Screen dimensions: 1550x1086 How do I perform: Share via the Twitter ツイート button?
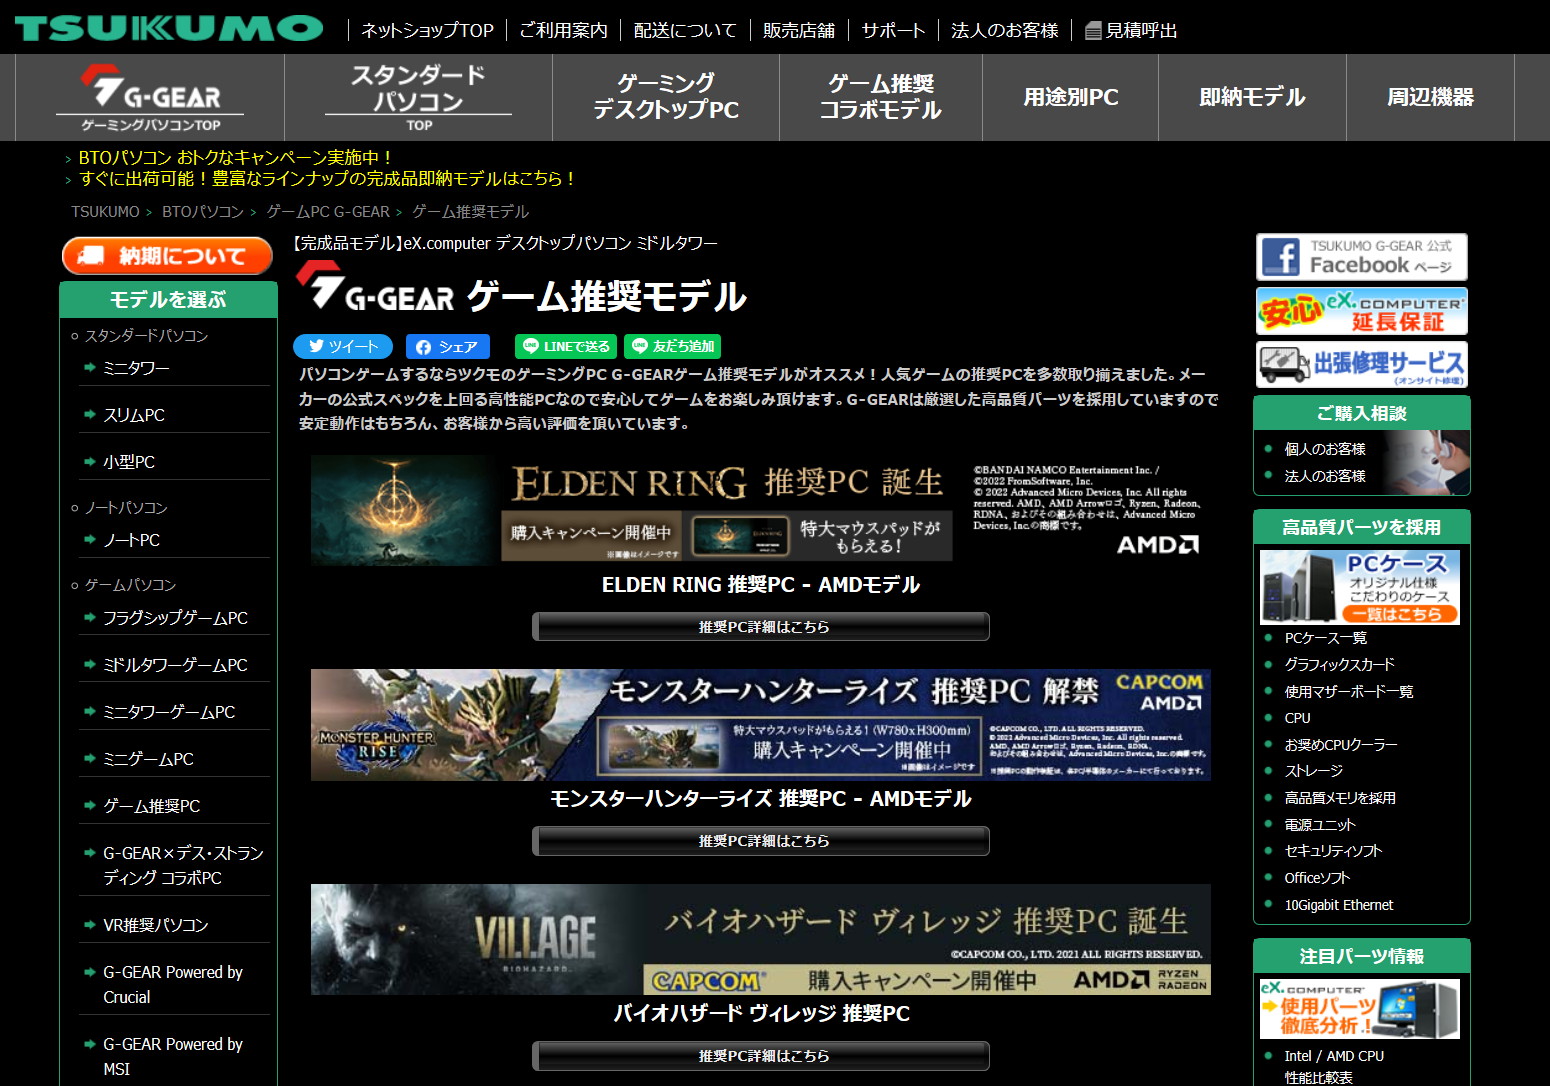pos(344,346)
